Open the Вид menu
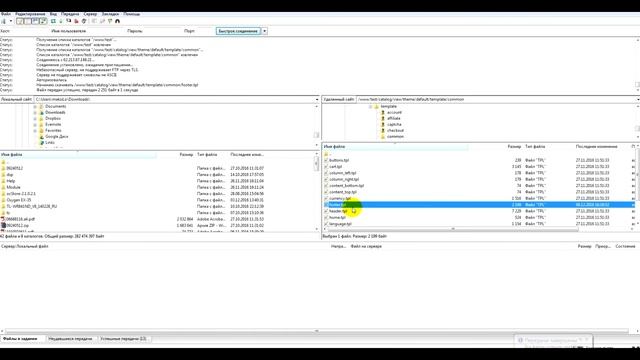Screen dimensions: 640x360 point(53,14)
